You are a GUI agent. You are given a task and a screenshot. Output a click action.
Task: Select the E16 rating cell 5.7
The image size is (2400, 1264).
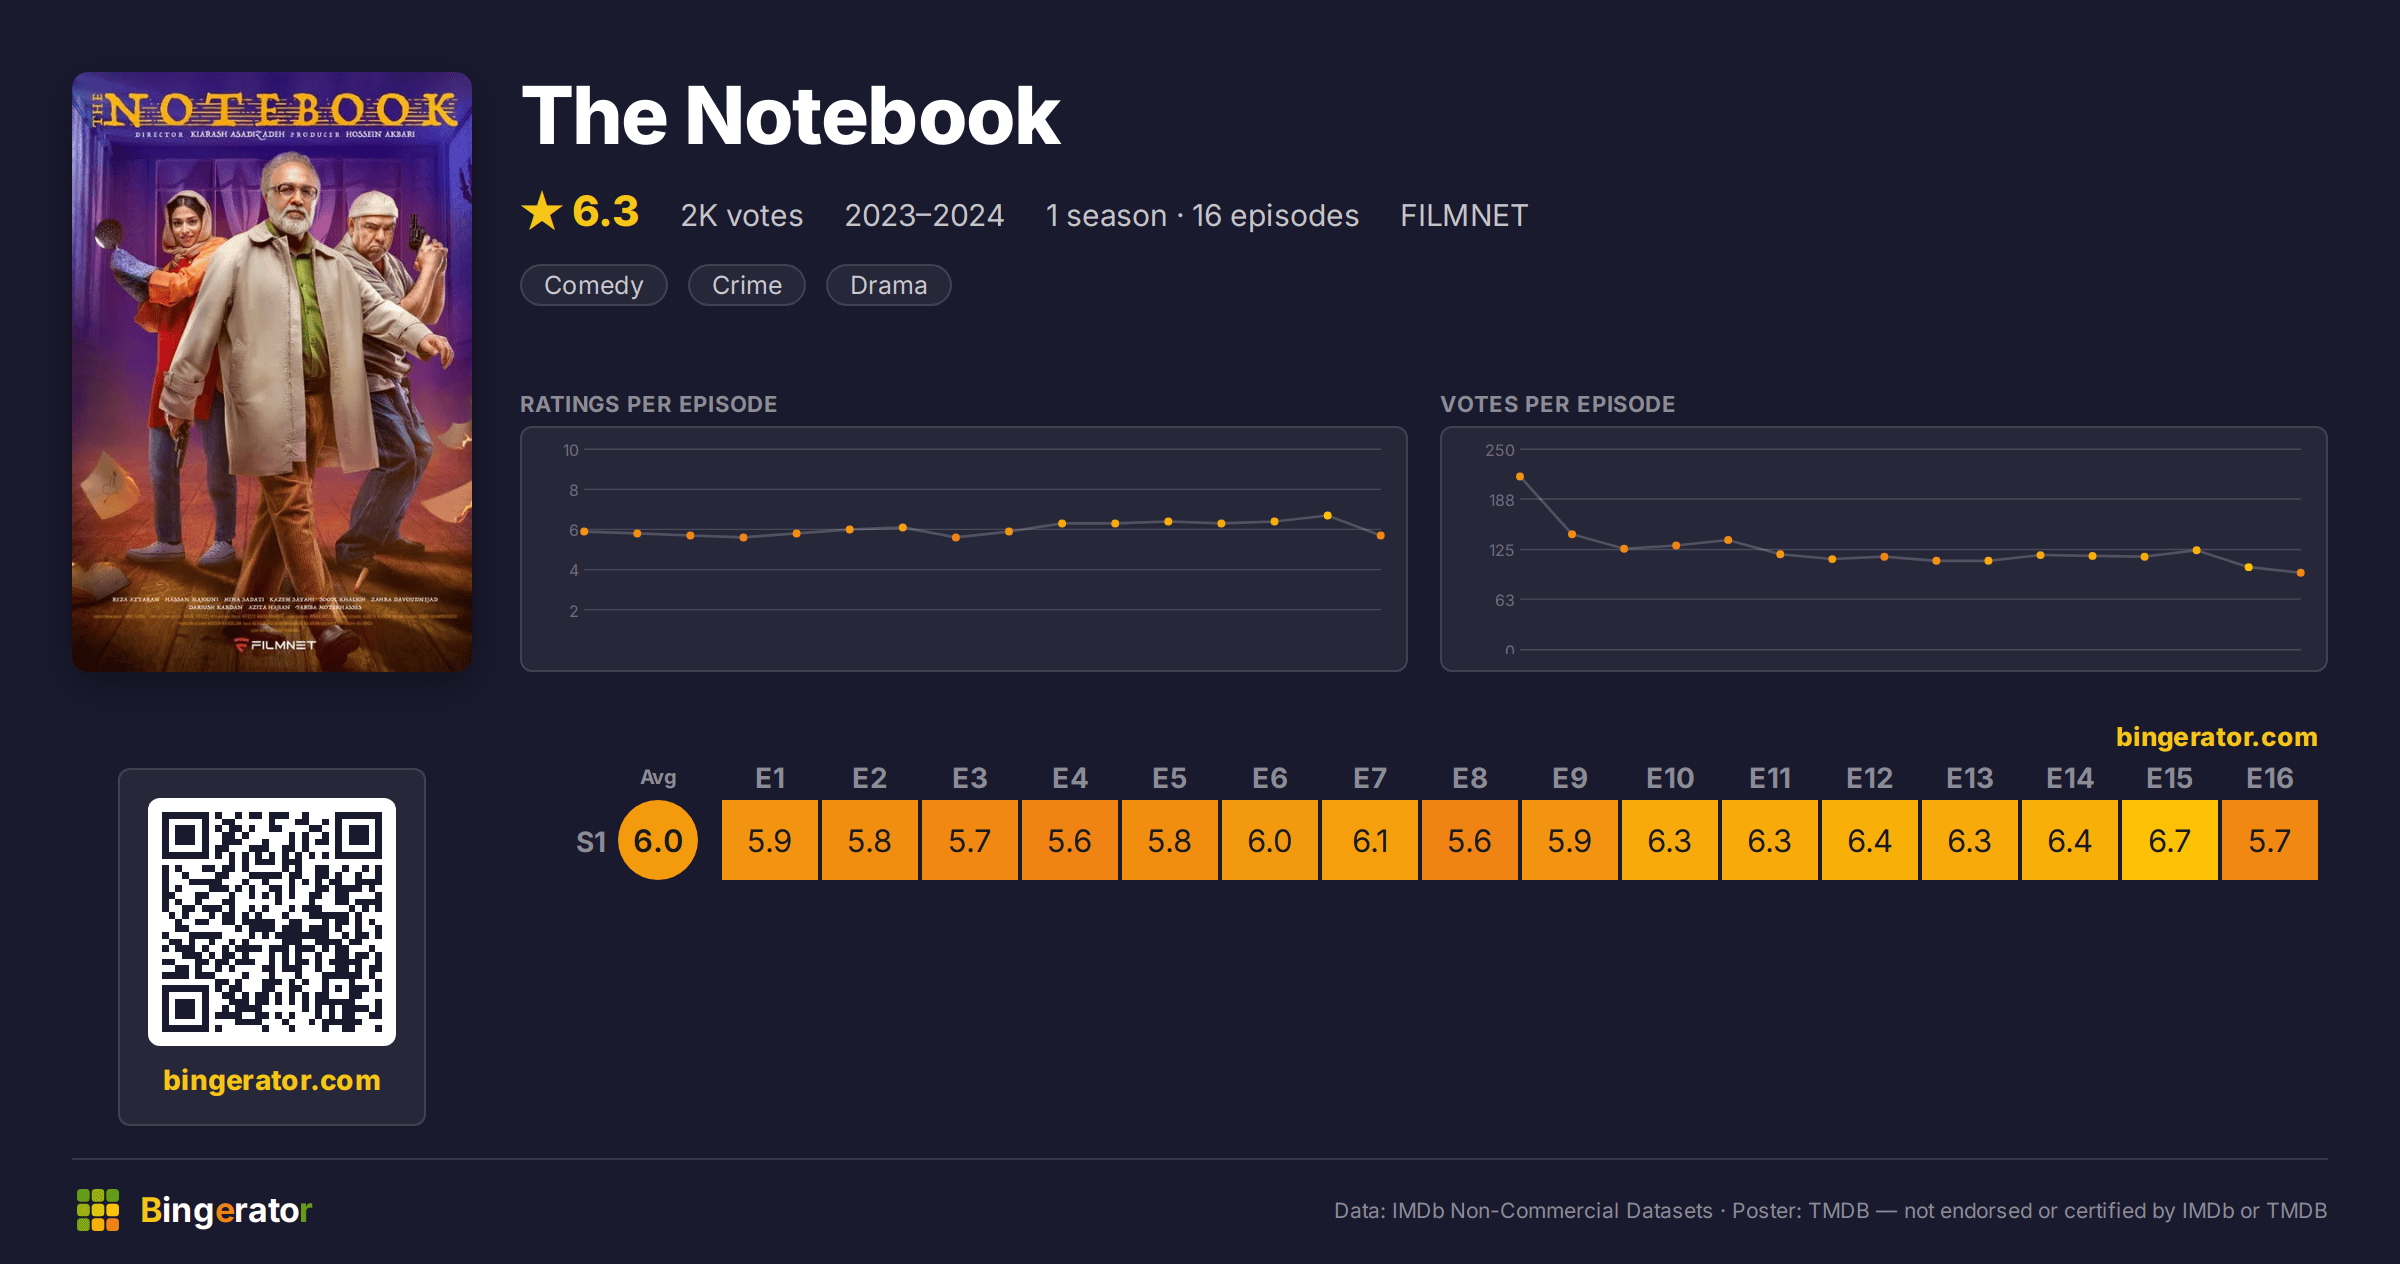[2270, 840]
